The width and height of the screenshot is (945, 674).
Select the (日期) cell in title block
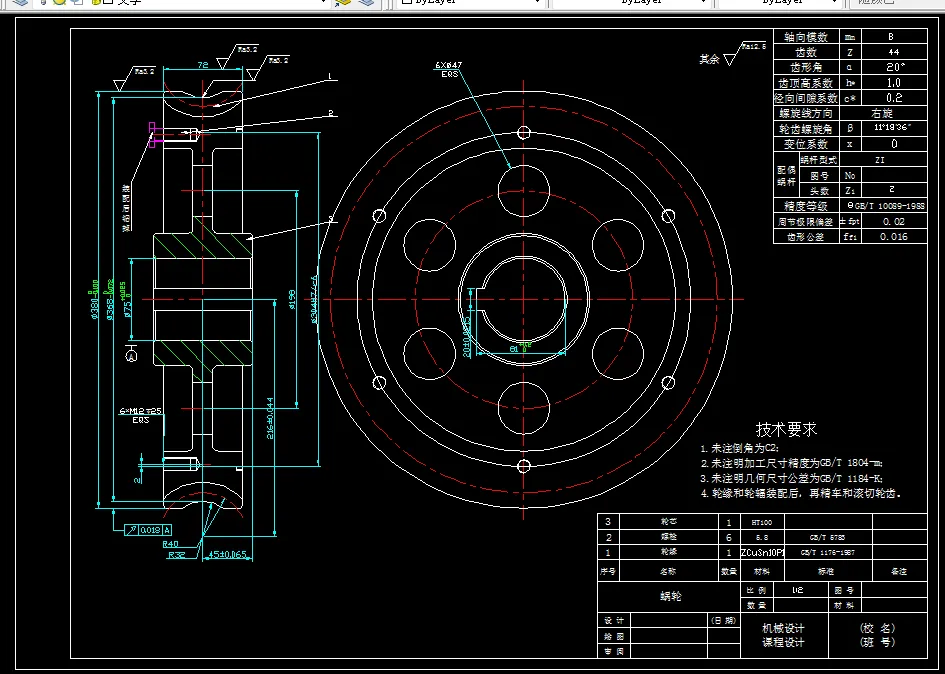723,620
